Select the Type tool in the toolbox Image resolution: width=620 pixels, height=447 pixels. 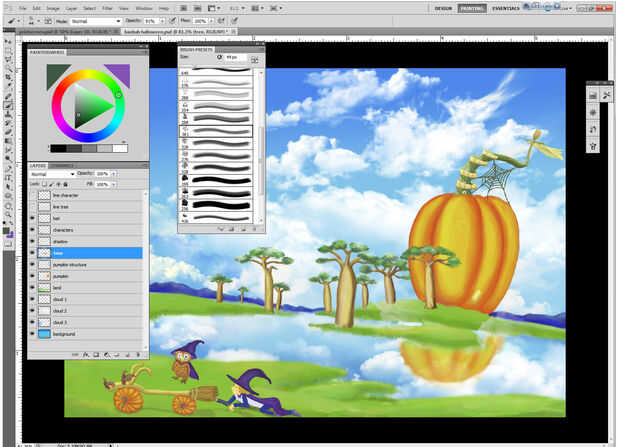pyautogui.click(x=8, y=178)
